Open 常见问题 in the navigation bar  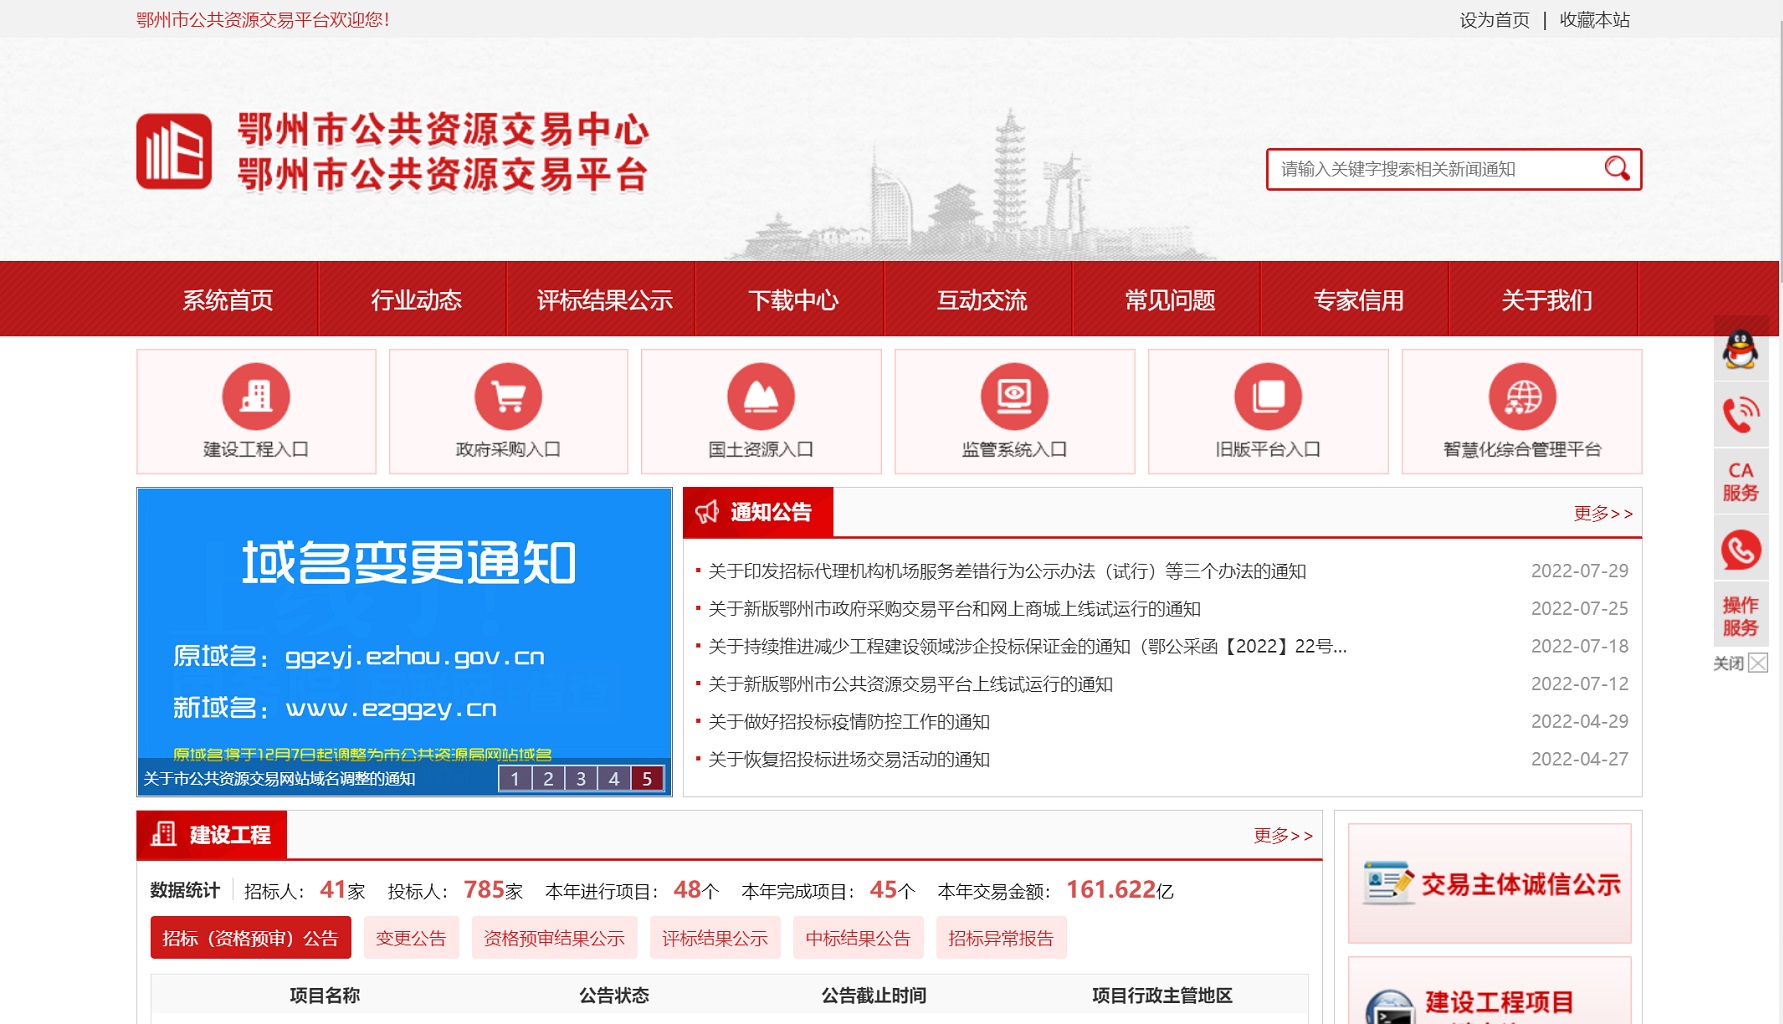point(1170,300)
